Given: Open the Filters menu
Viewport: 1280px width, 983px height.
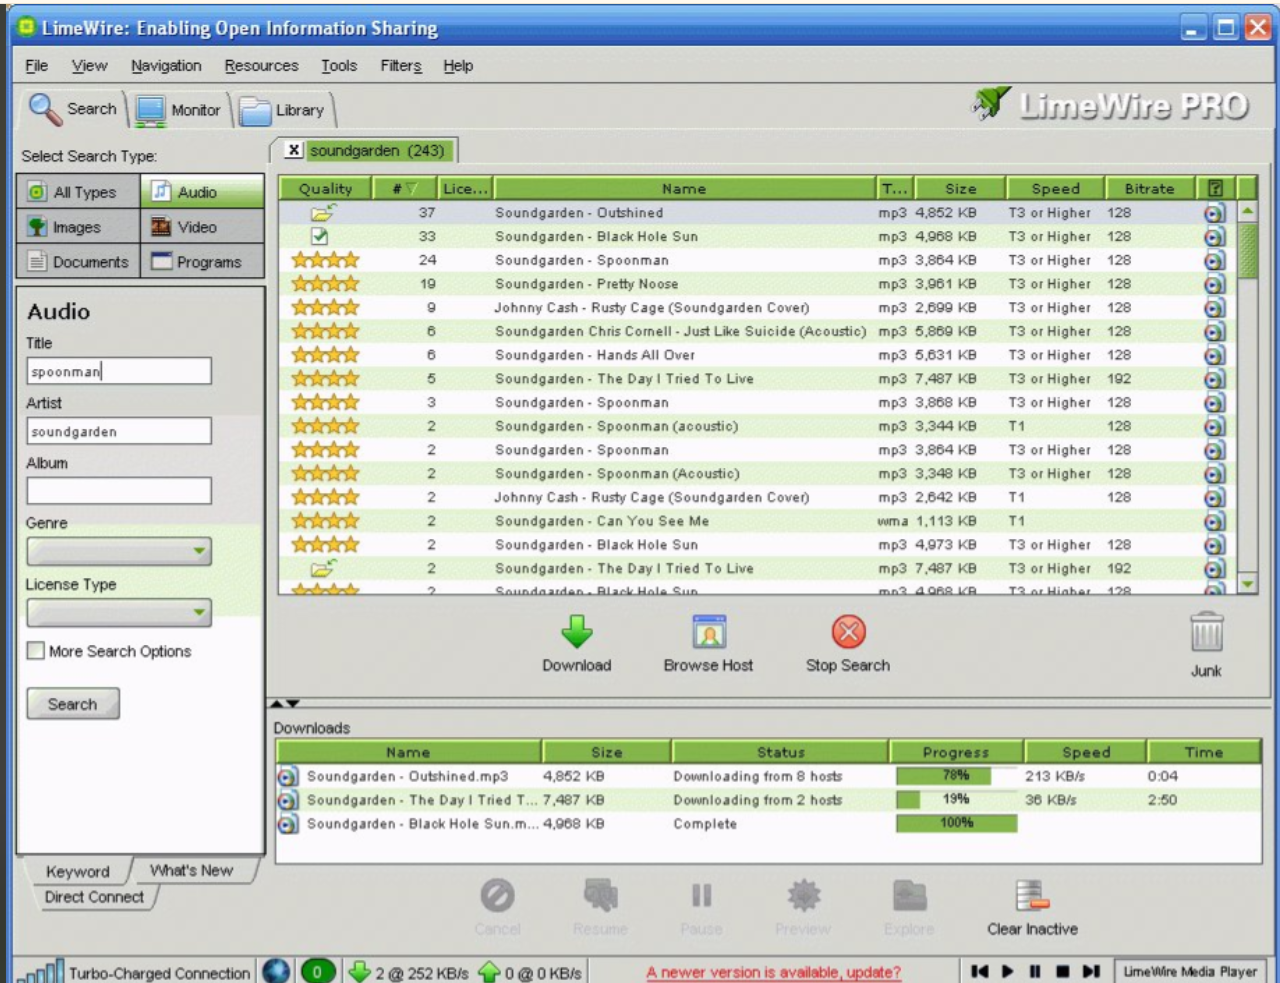Looking at the screenshot, I should 400,66.
